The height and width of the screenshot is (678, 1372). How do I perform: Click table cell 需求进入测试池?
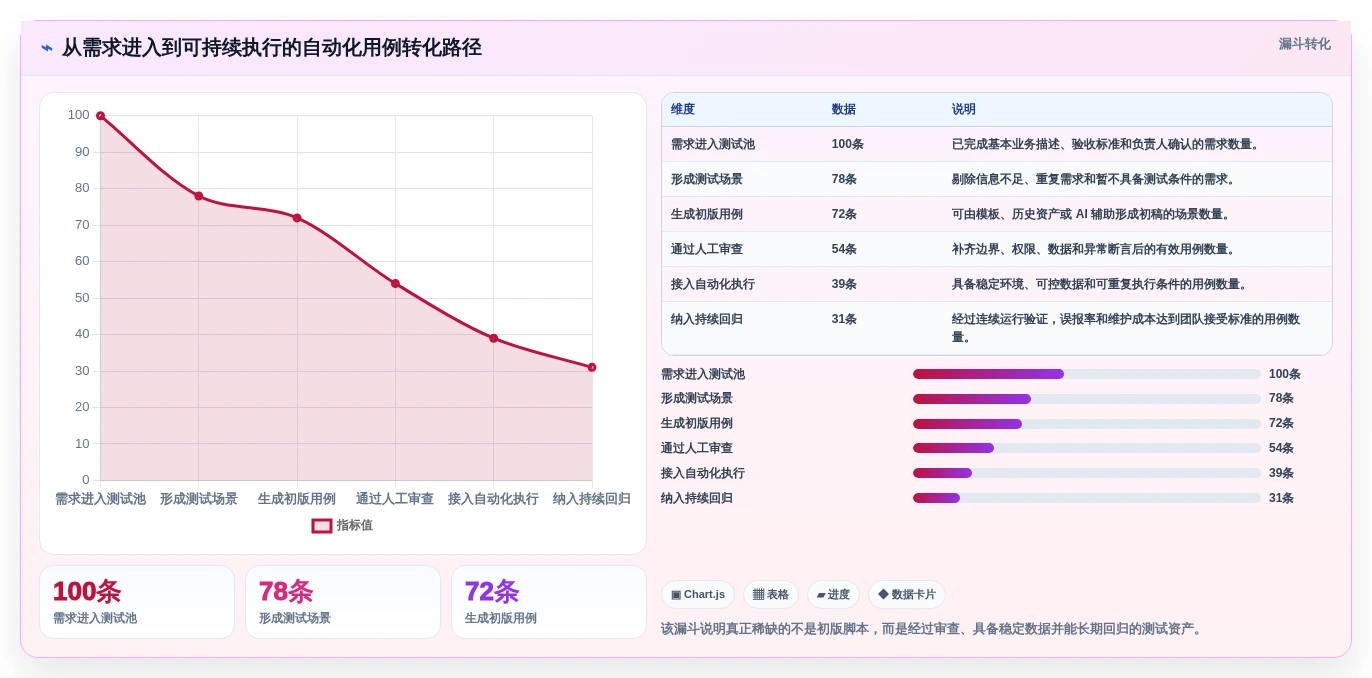point(713,144)
